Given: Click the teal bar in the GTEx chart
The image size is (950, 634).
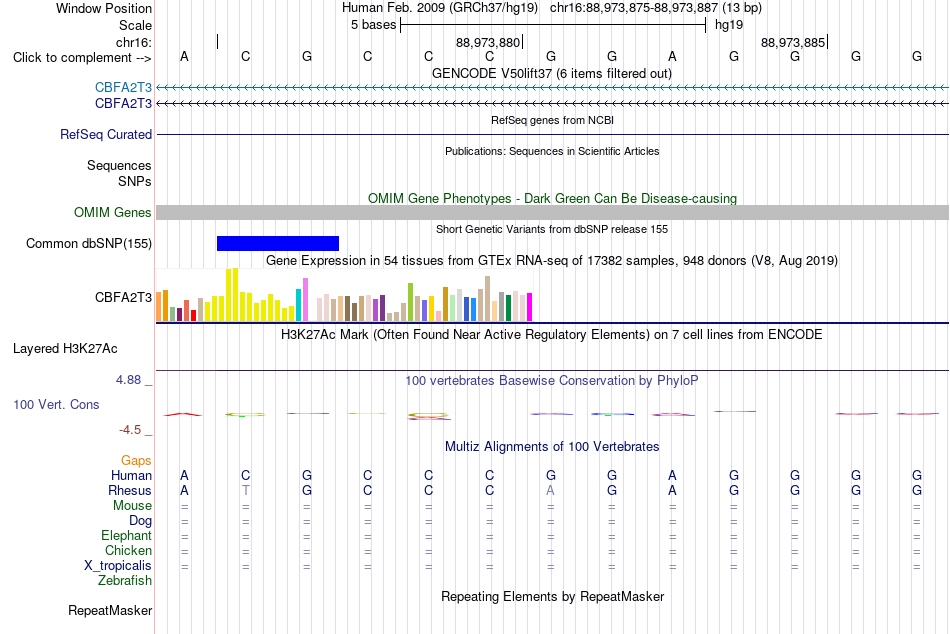Looking at the screenshot, I should (x=298, y=305).
